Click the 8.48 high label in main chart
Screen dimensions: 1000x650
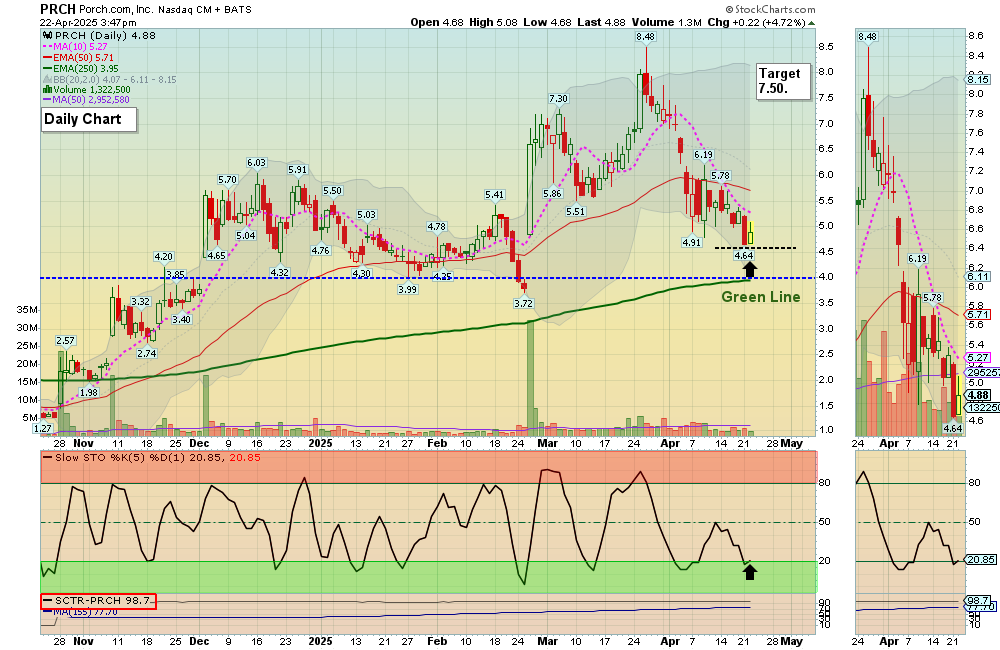(x=645, y=37)
